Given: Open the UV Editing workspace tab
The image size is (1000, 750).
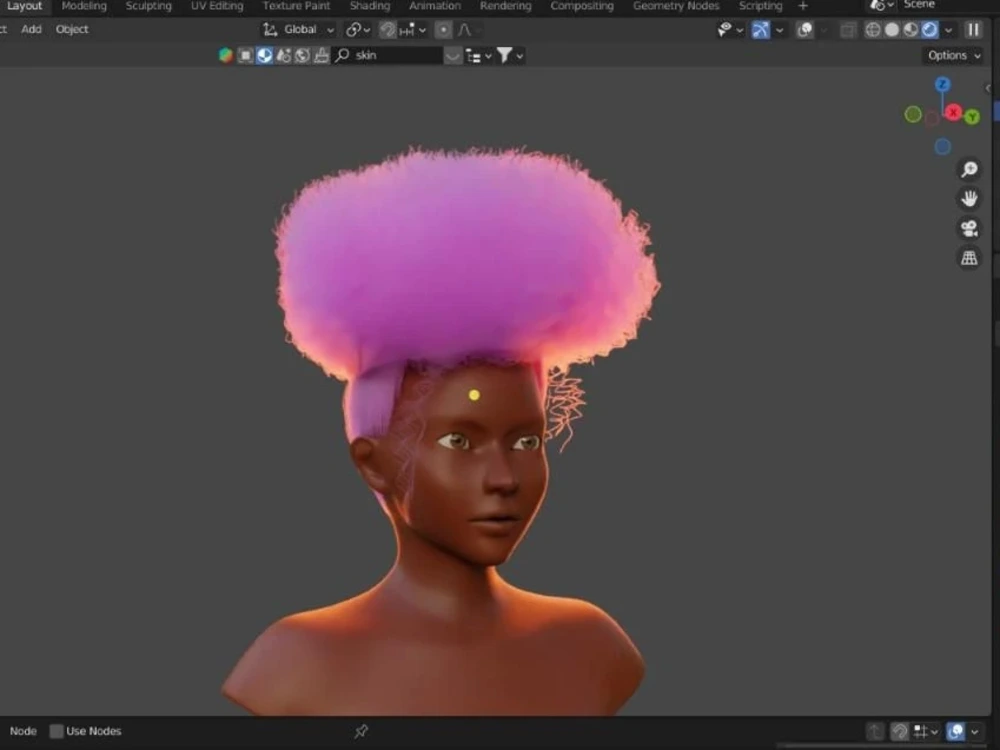Looking at the screenshot, I should click(x=217, y=6).
